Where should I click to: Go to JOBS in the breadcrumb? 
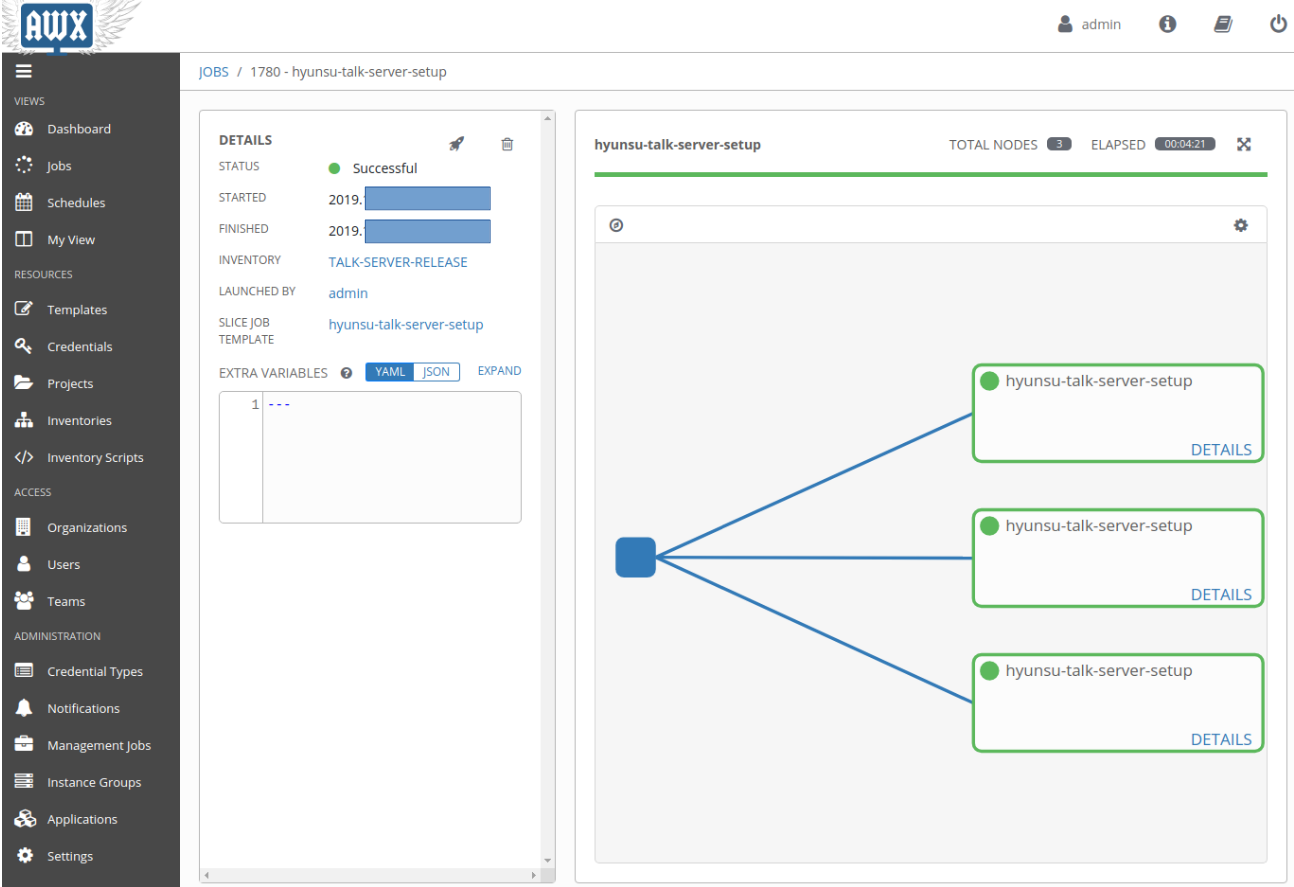pyautogui.click(x=214, y=72)
